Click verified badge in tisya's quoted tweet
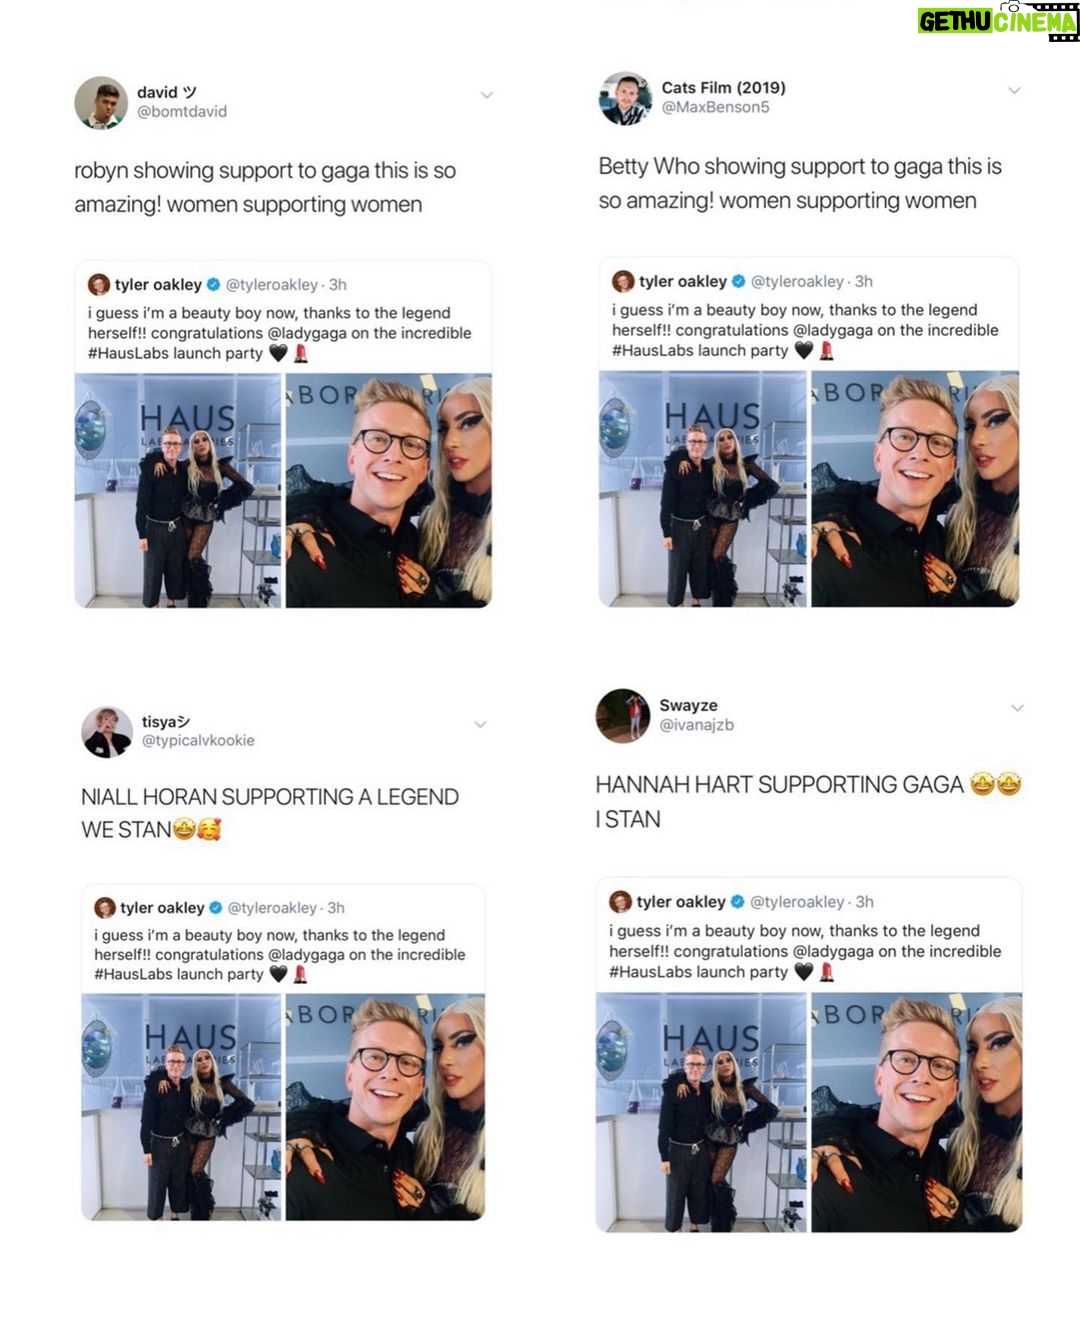Viewport: 1080px width, 1343px height. tap(215, 908)
